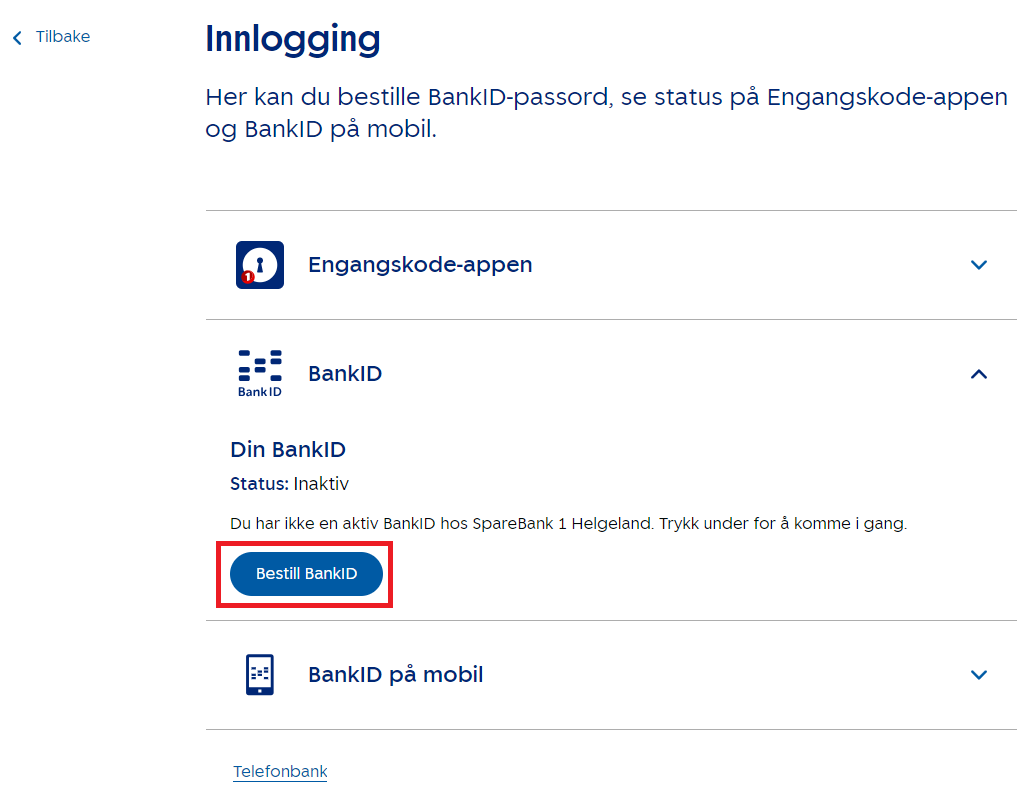Click the SpareBank 1 Helgeland notice text
Viewport: 1036px width, 795px height.
[568, 524]
